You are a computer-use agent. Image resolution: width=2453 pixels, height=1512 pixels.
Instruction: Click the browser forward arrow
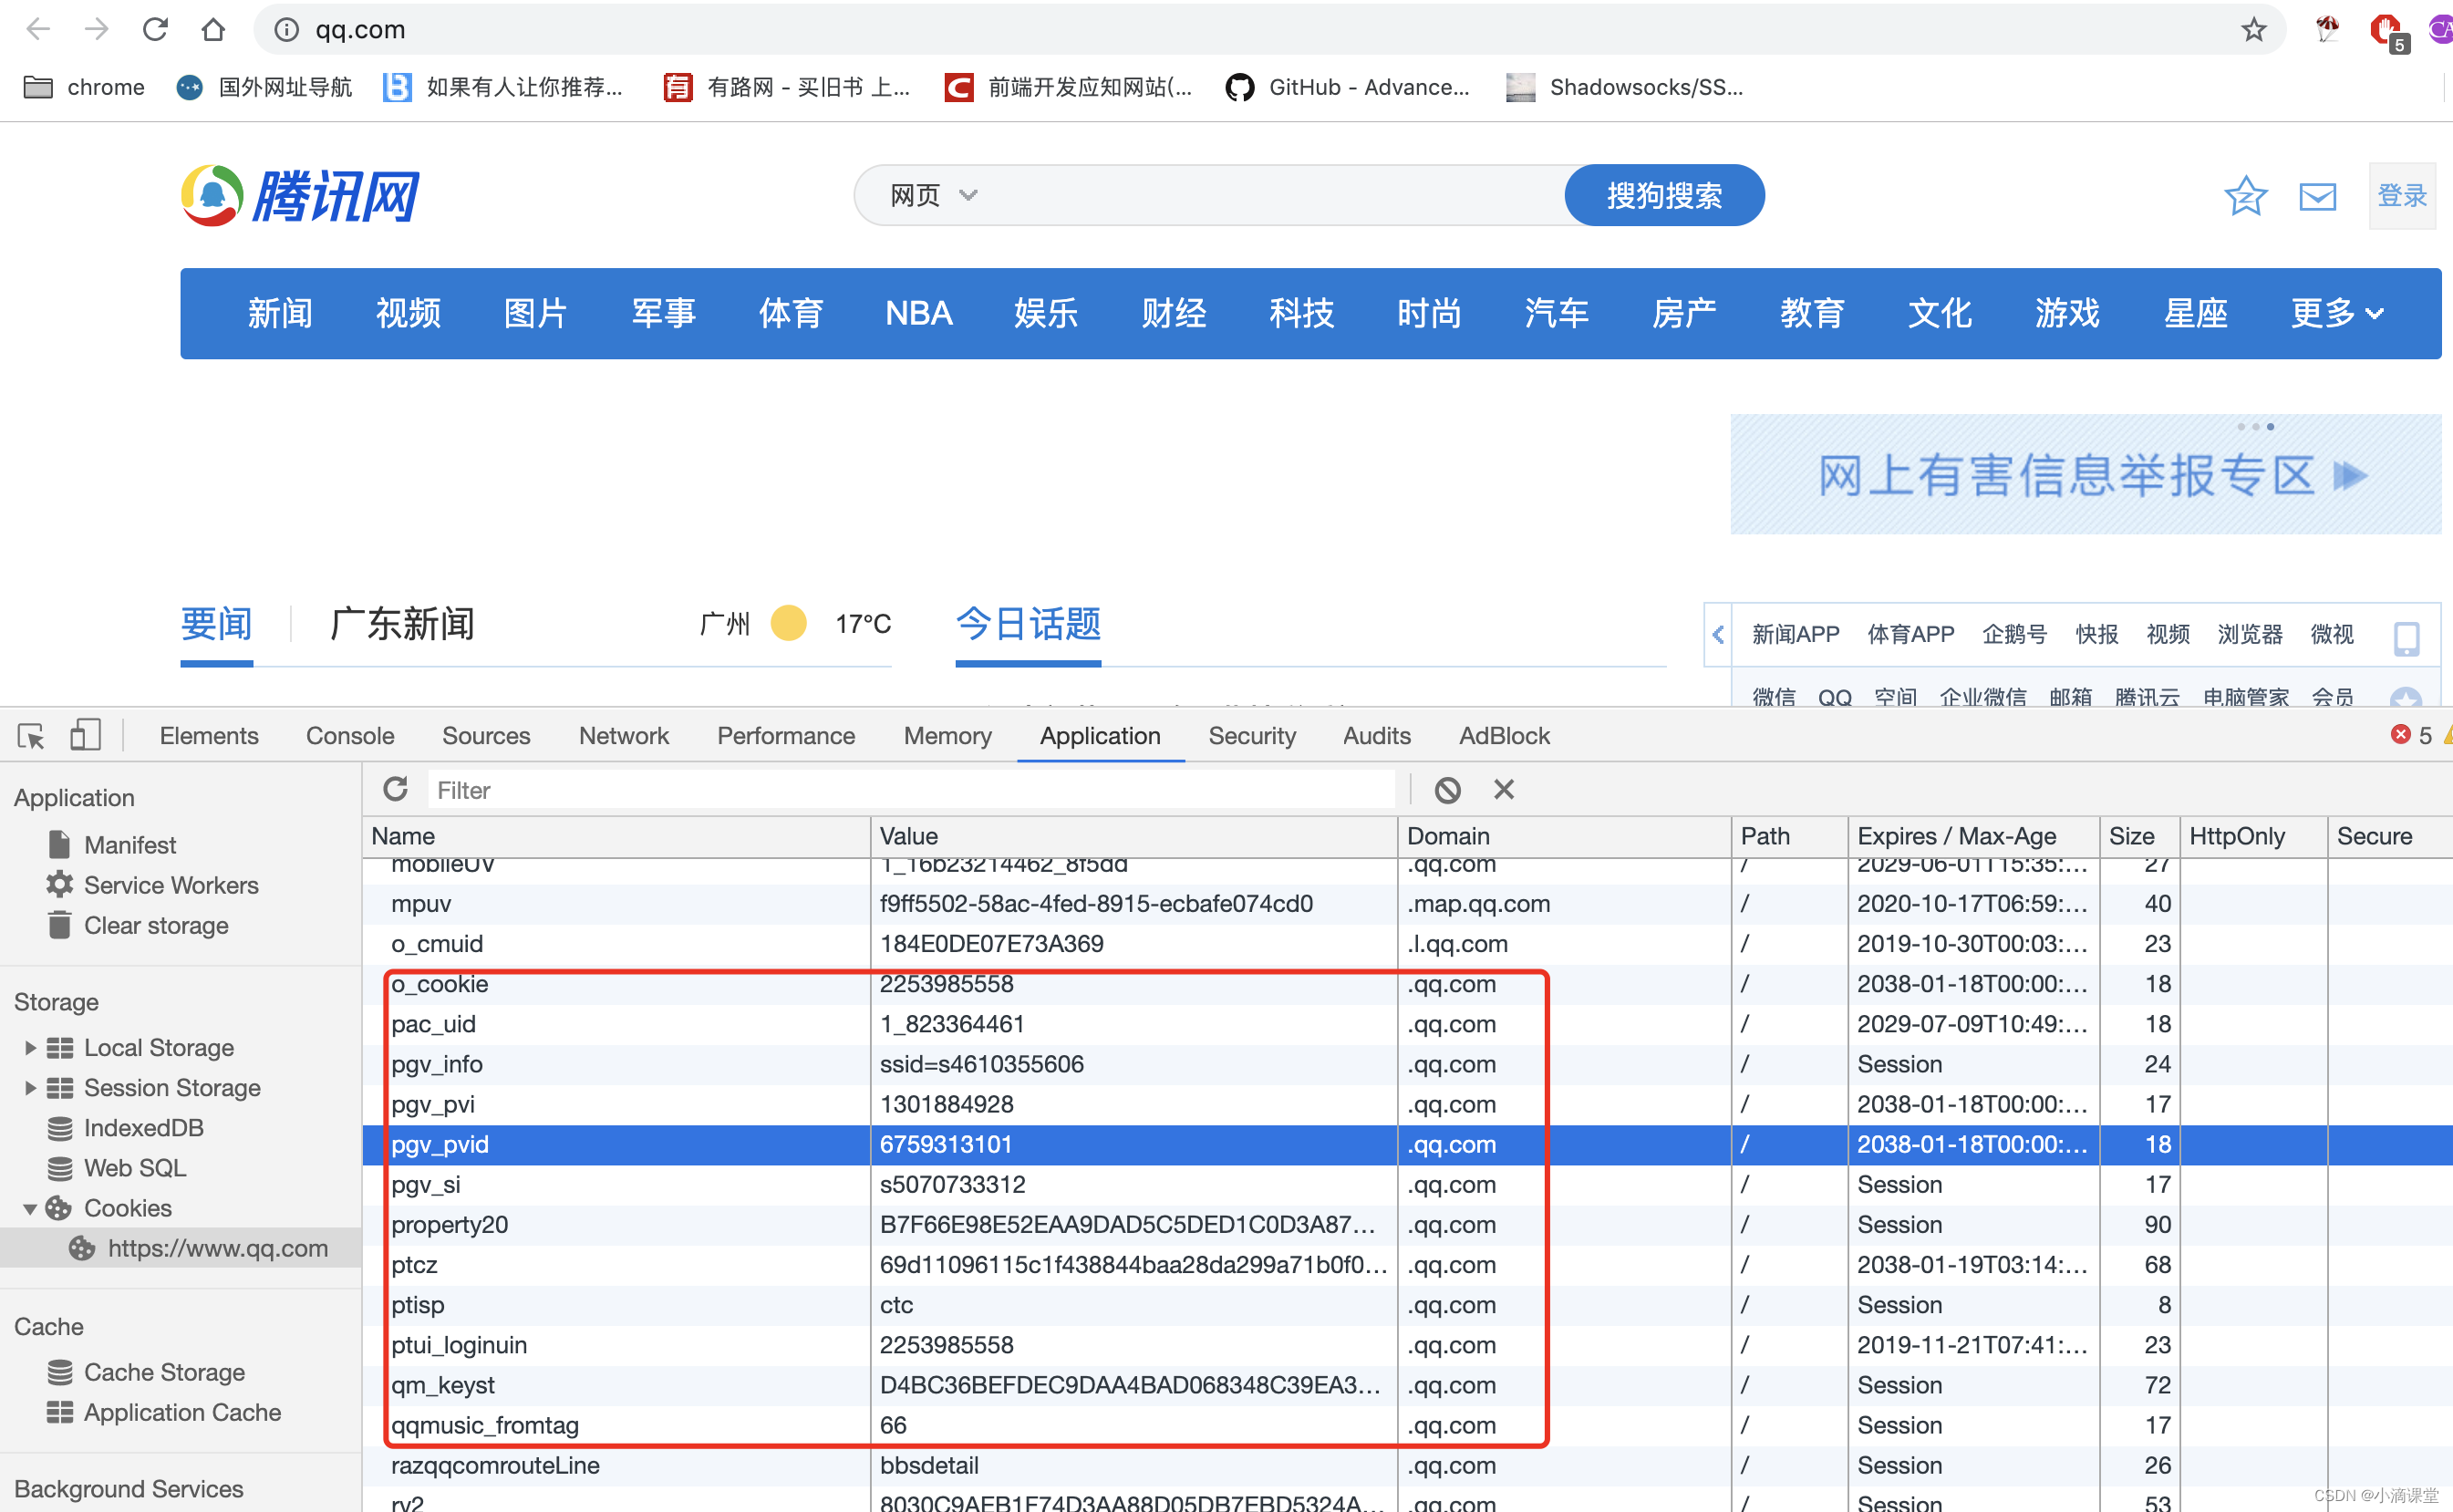click(x=97, y=29)
